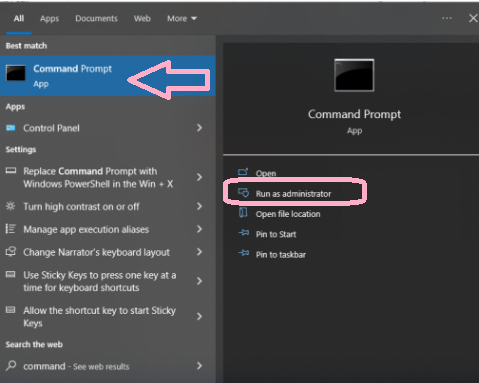Image resolution: width=479 pixels, height=383 pixels.
Task: Click the Command Prompt icon in best match
Action: tap(16, 73)
